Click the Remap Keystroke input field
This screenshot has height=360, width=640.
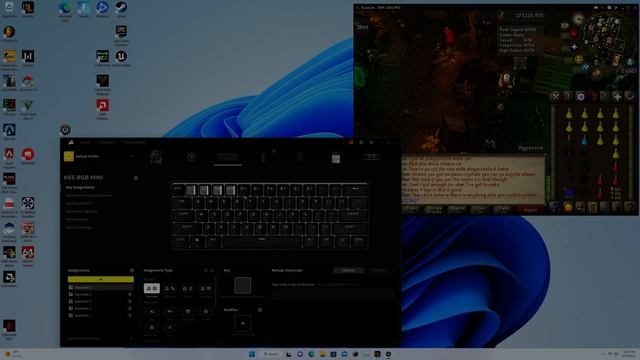(333, 294)
